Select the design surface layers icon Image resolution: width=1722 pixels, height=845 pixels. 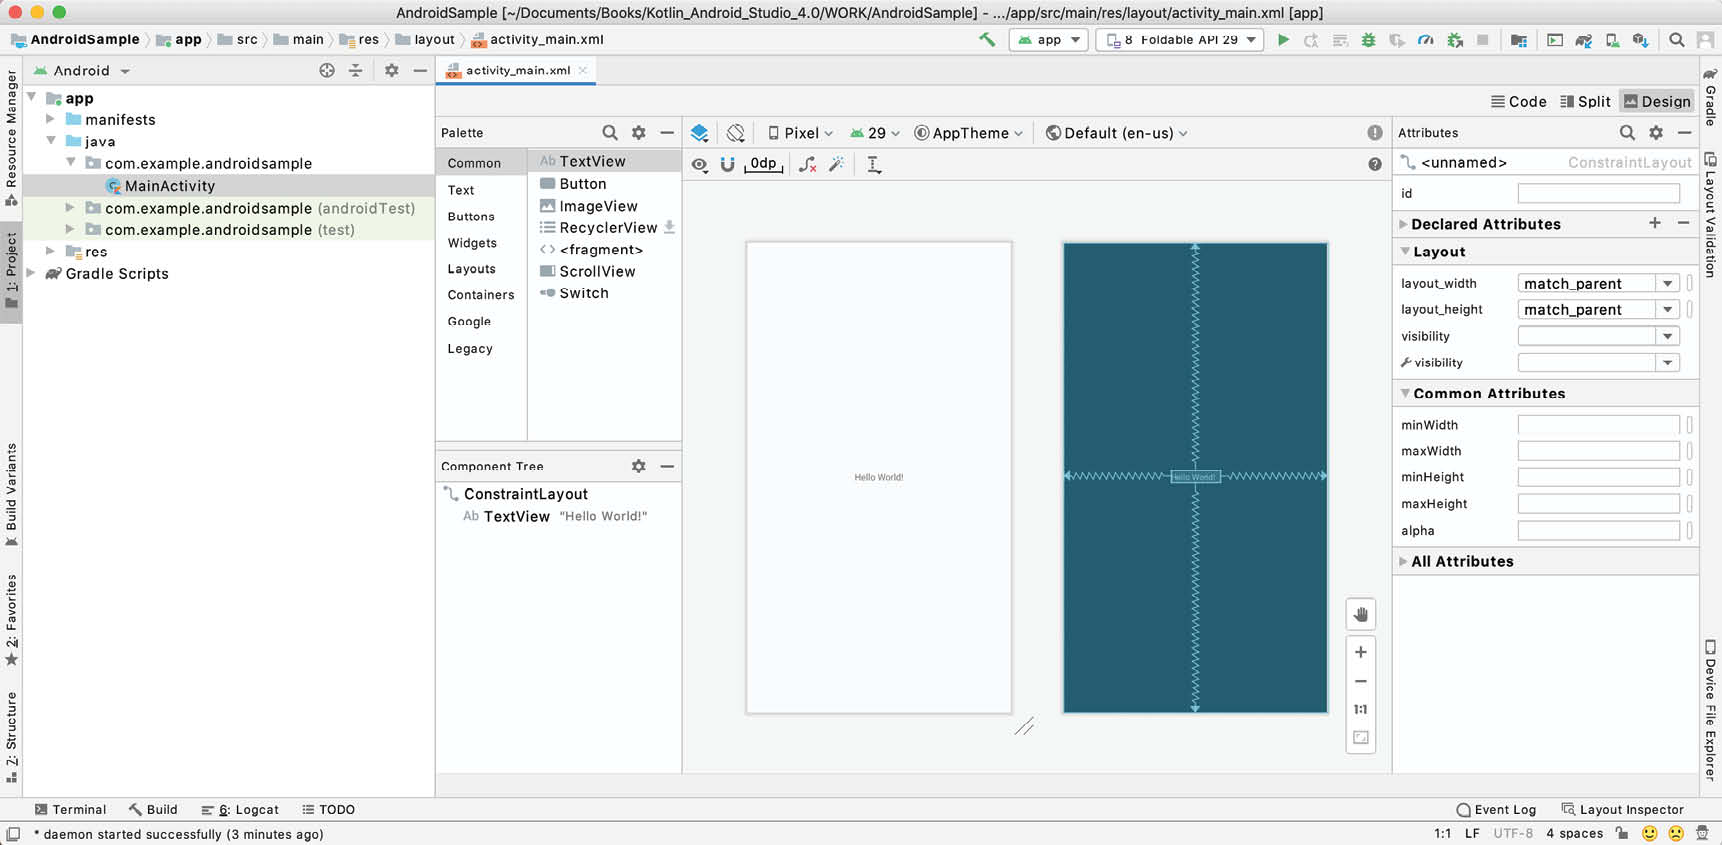(x=700, y=133)
